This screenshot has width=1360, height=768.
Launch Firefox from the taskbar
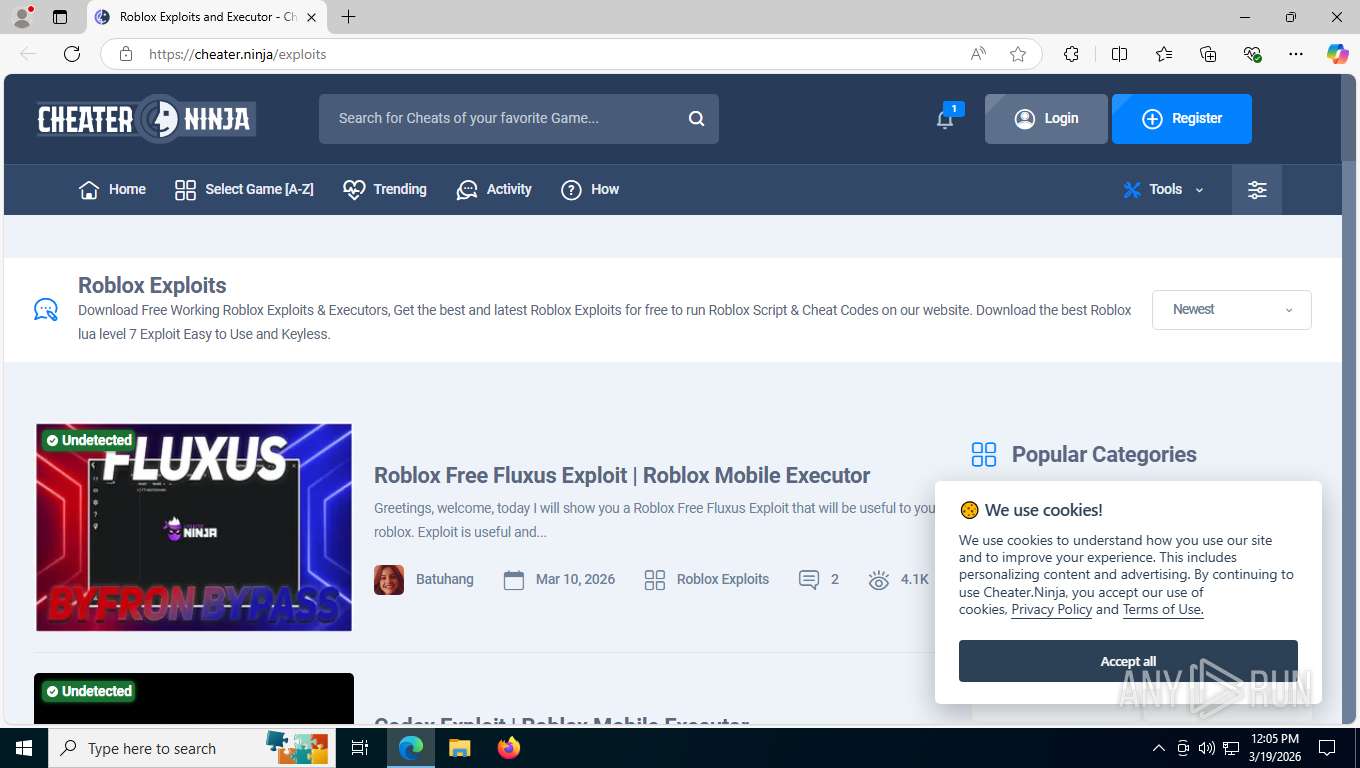tap(508, 748)
